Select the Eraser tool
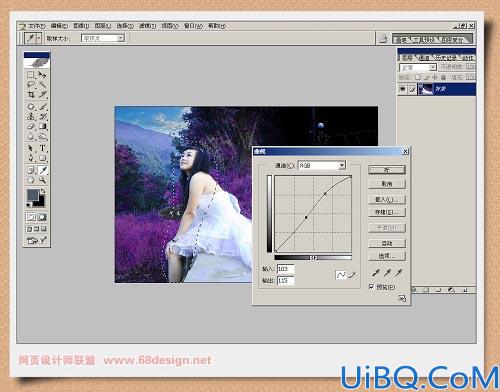The image size is (500, 392). pos(31,126)
